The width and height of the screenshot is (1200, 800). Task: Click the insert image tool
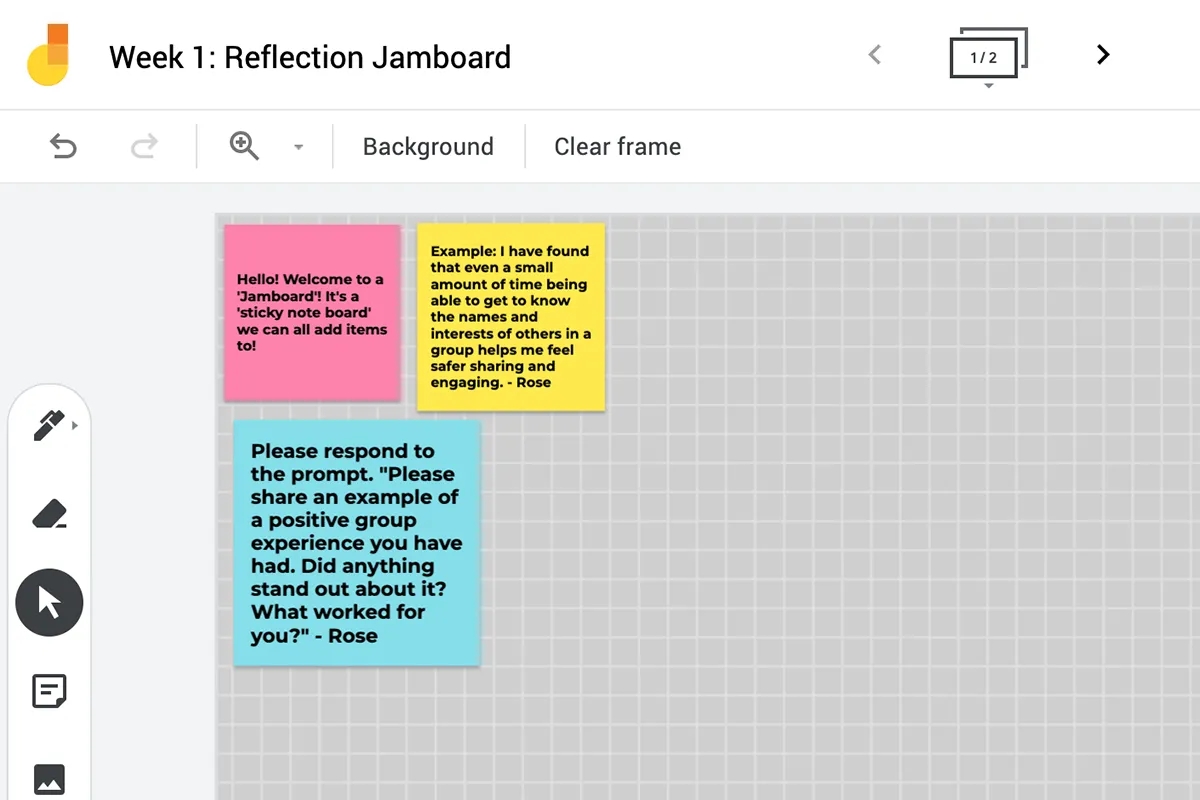(49, 779)
